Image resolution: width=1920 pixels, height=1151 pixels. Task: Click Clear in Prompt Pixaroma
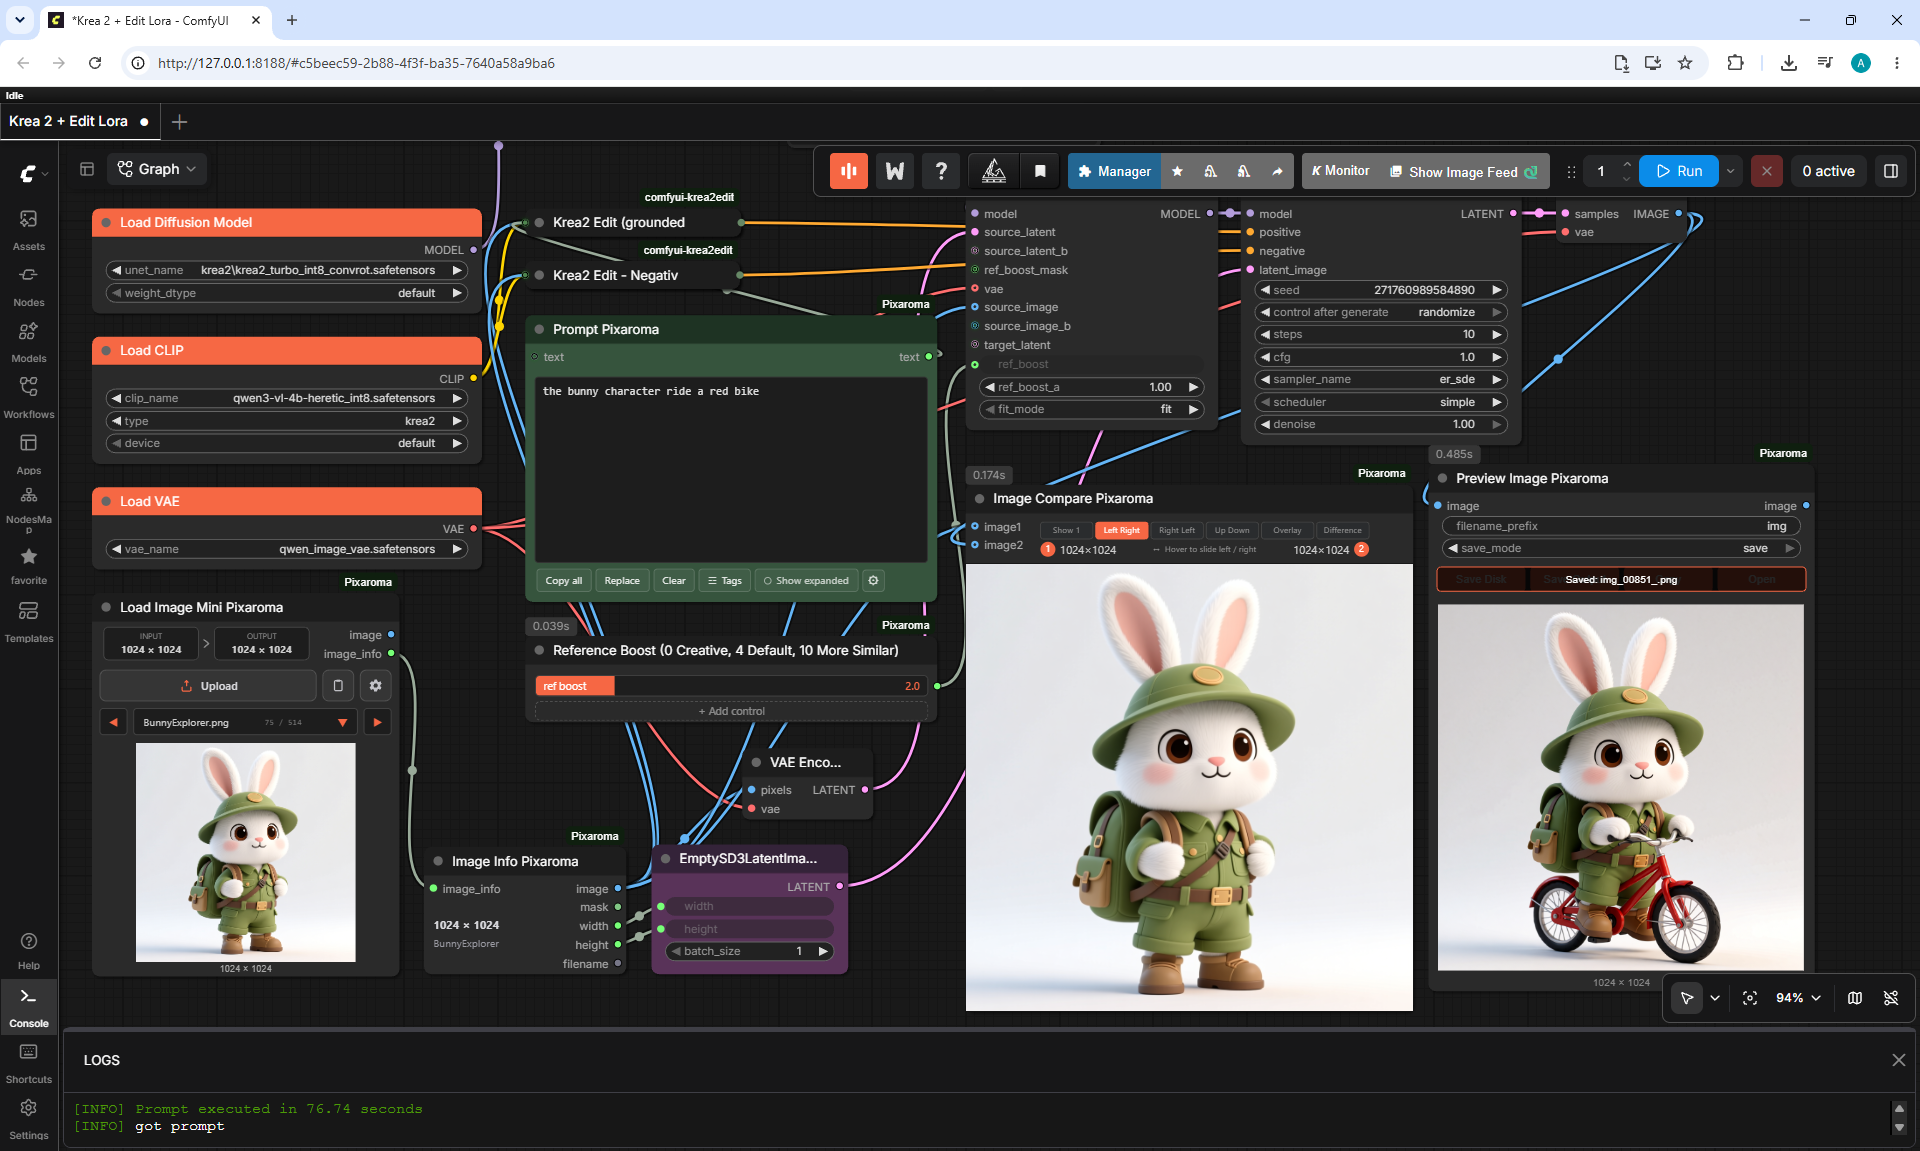[x=673, y=581]
